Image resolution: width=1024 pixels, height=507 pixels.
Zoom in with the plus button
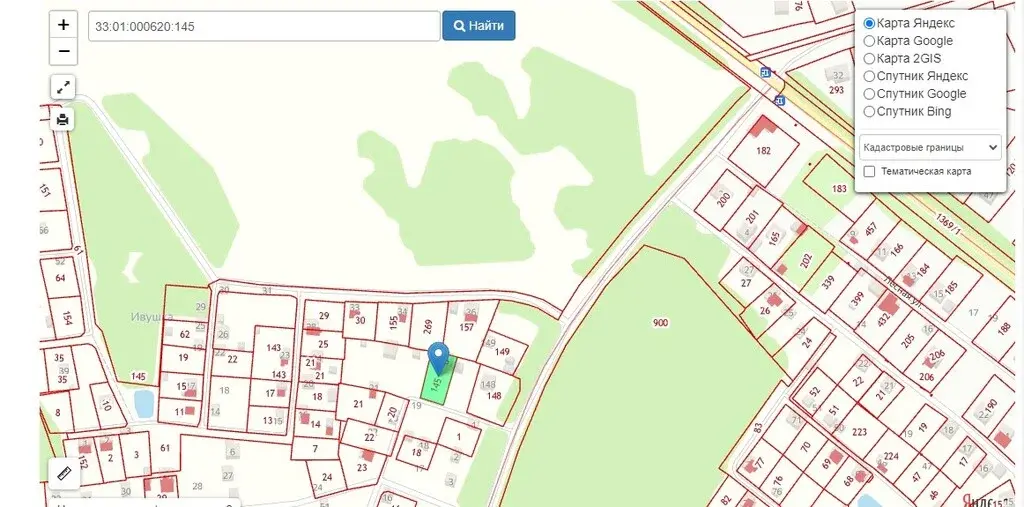click(x=63, y=25)
